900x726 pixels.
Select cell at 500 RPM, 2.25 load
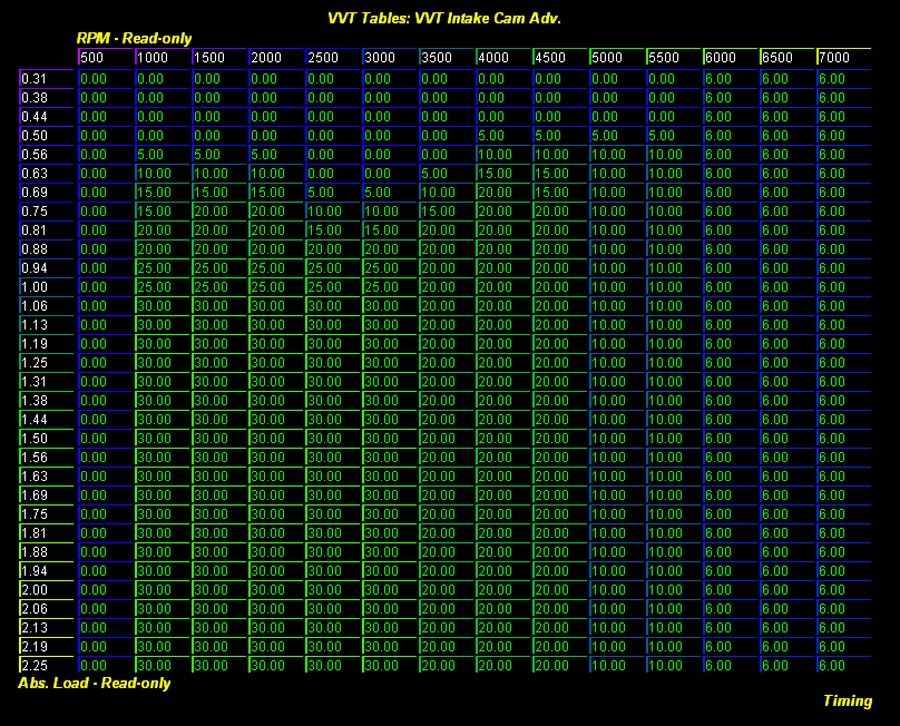(105, 666)
